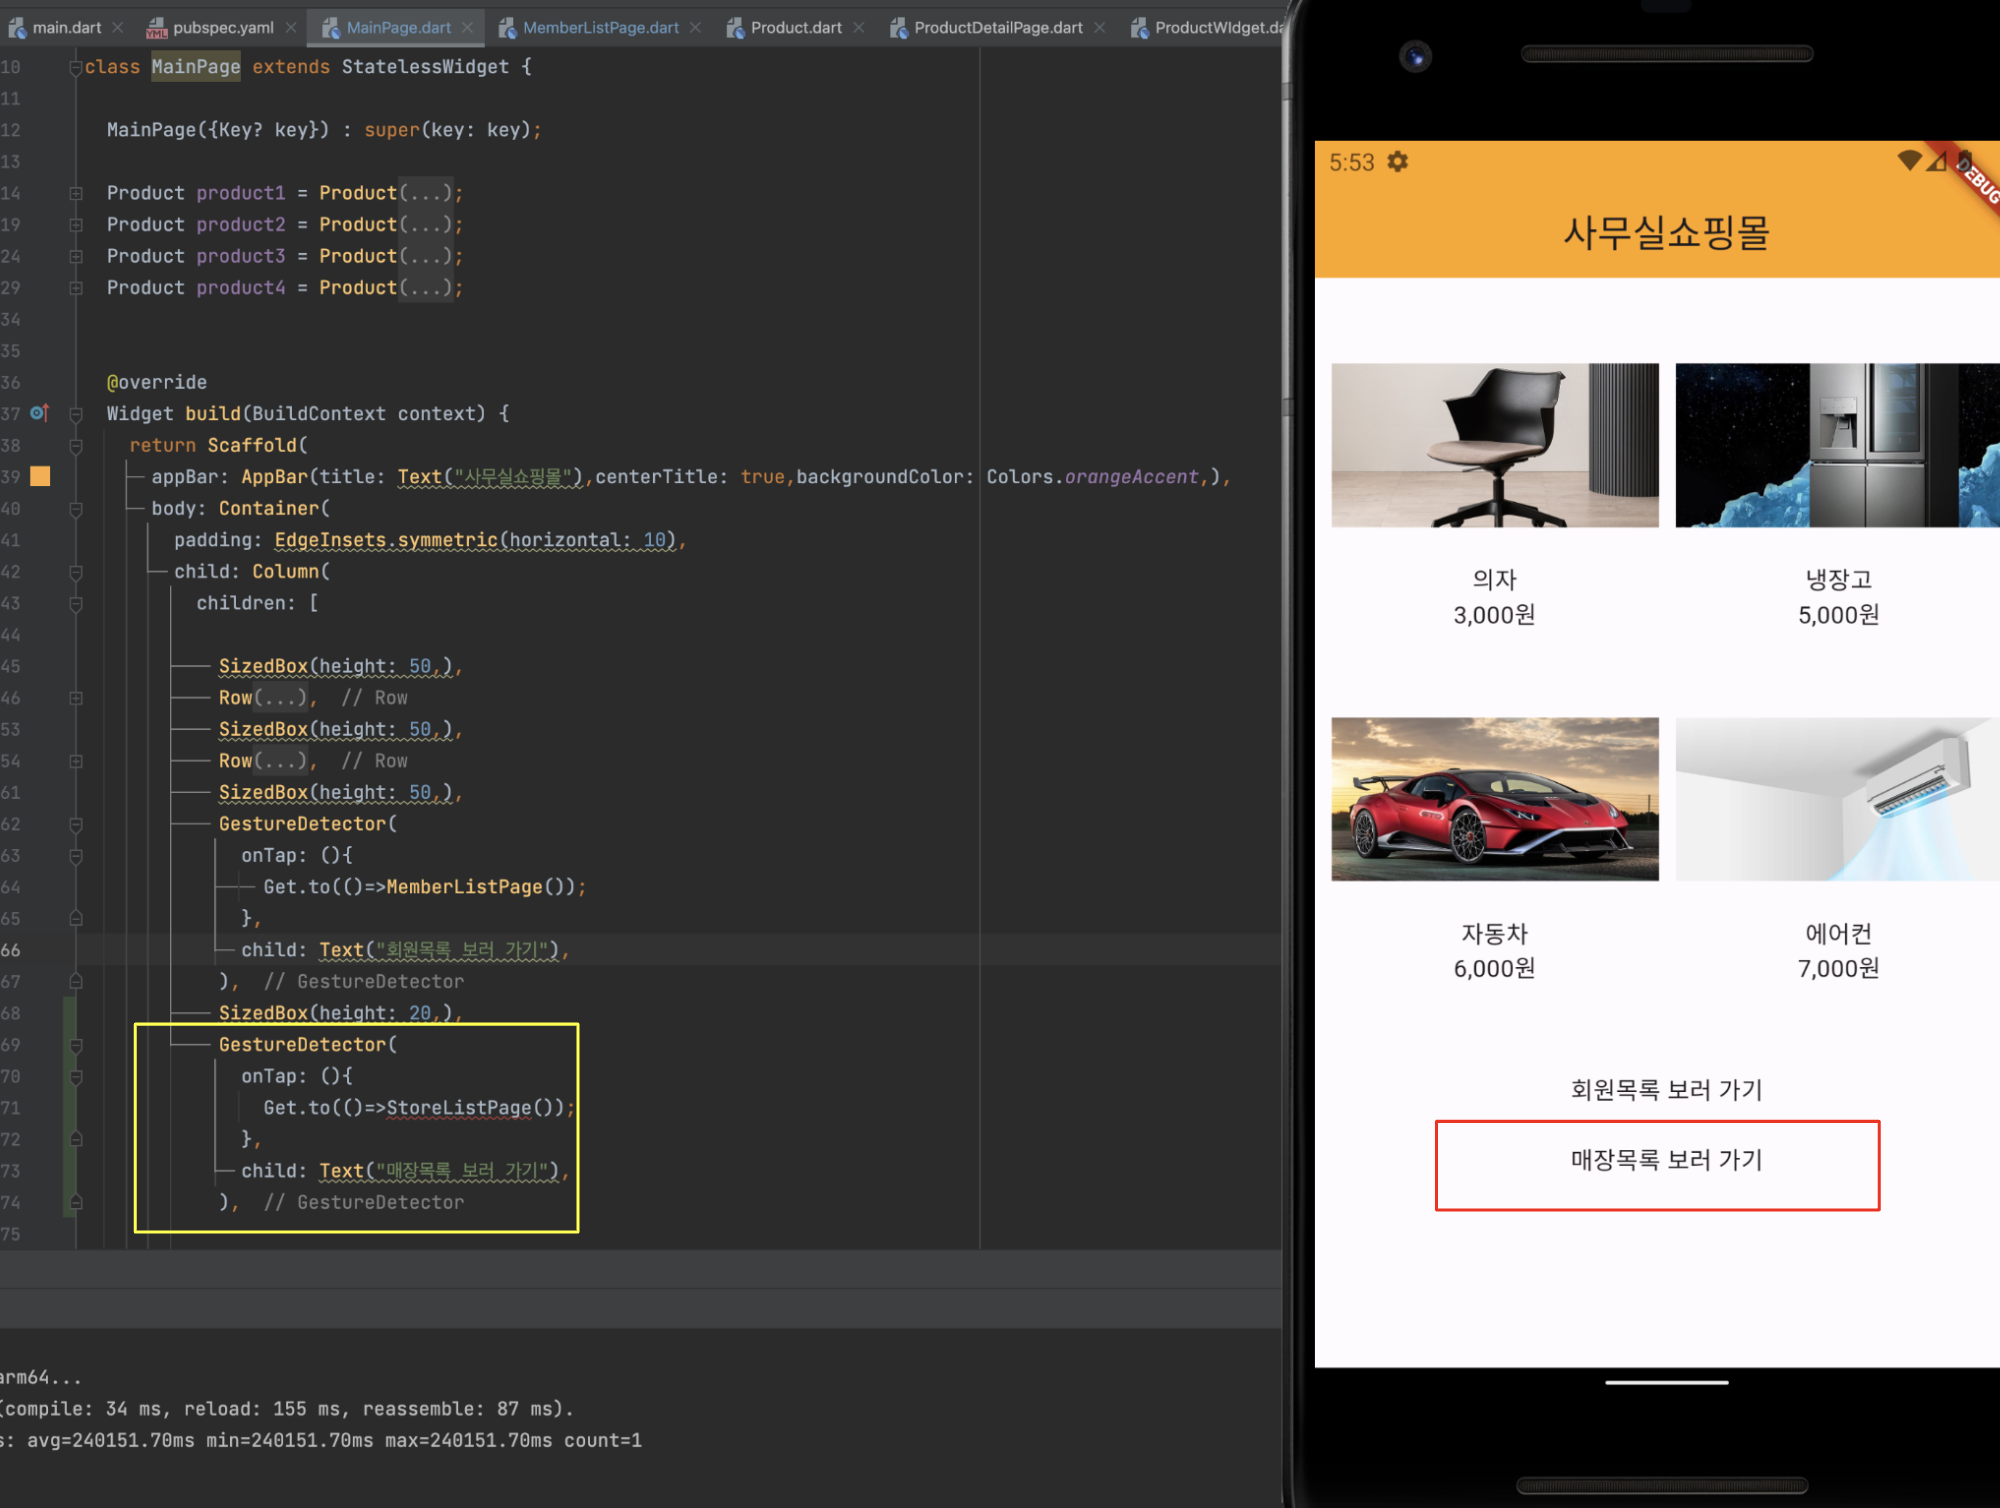Click the override gutter icon beside build method

(x=39, y=413)
